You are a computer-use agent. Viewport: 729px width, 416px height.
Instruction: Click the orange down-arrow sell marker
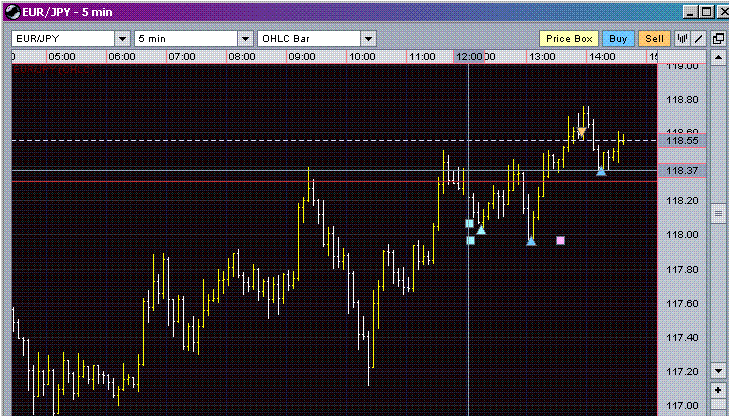click(x=581, y=132)
